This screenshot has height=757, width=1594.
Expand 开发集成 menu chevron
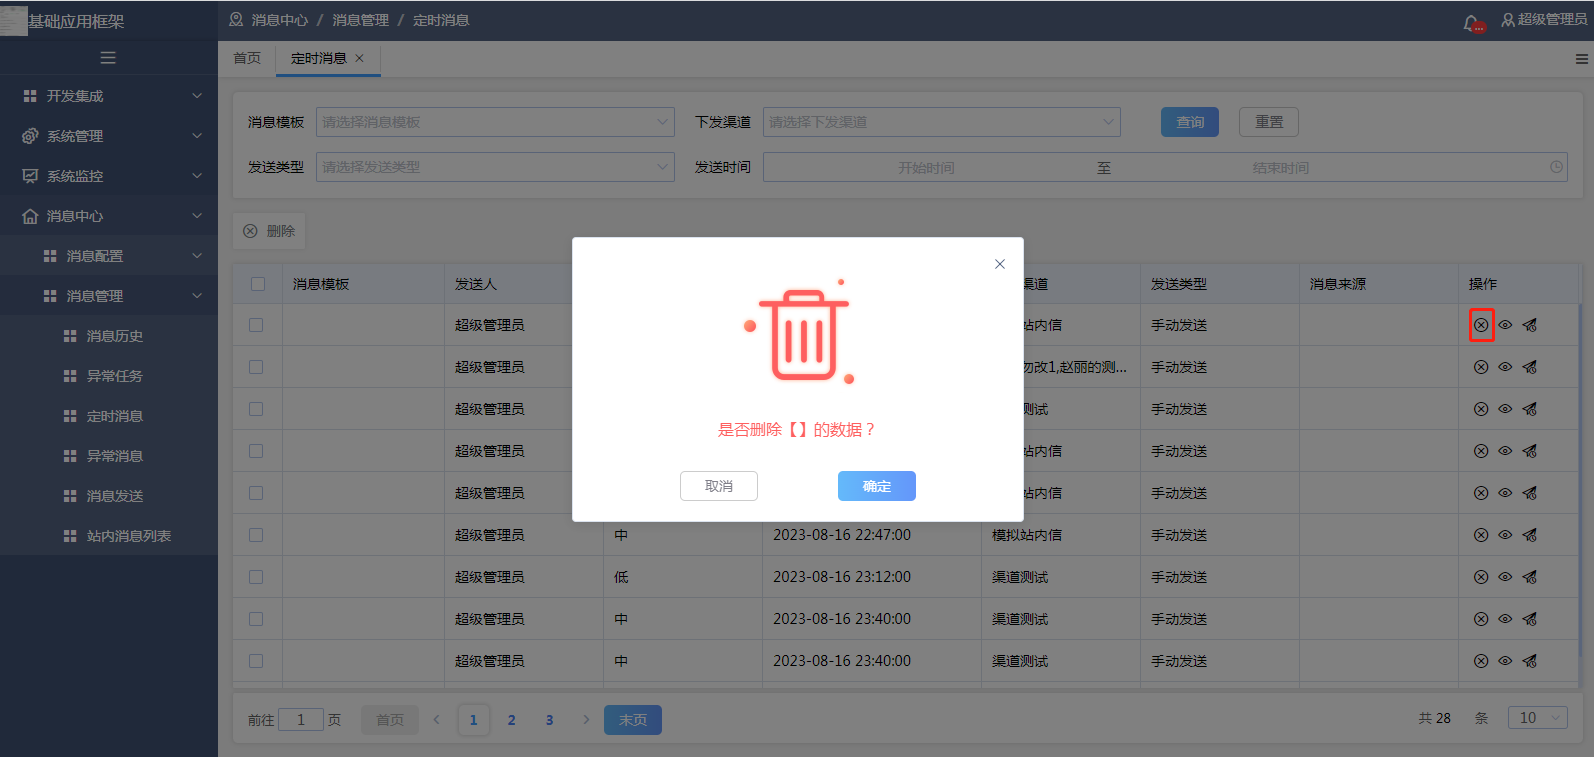pyautogui.click(x=197, y=96)
